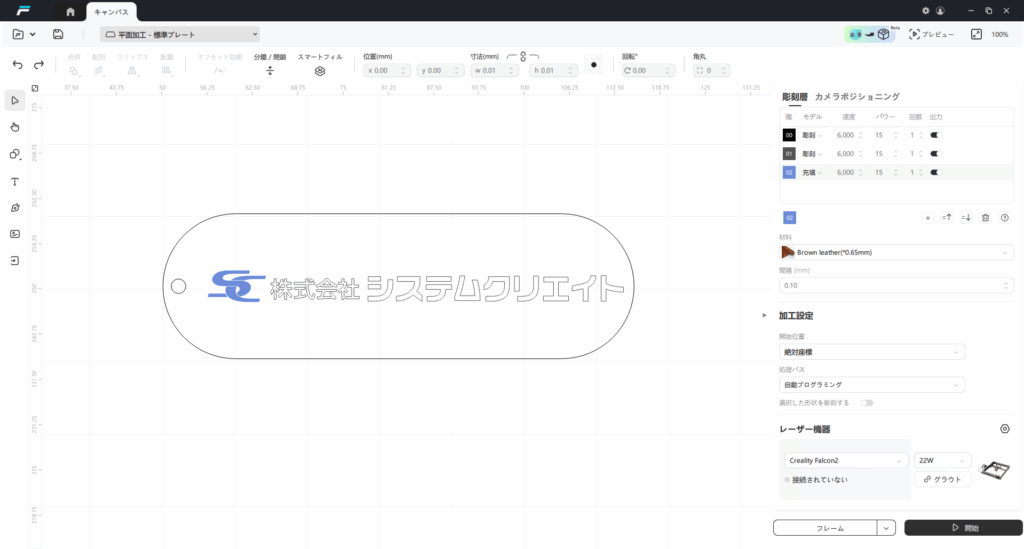1024x549 pixels.
Task: Move layer down with the arrow icon
Action: (x=967, y=218)
